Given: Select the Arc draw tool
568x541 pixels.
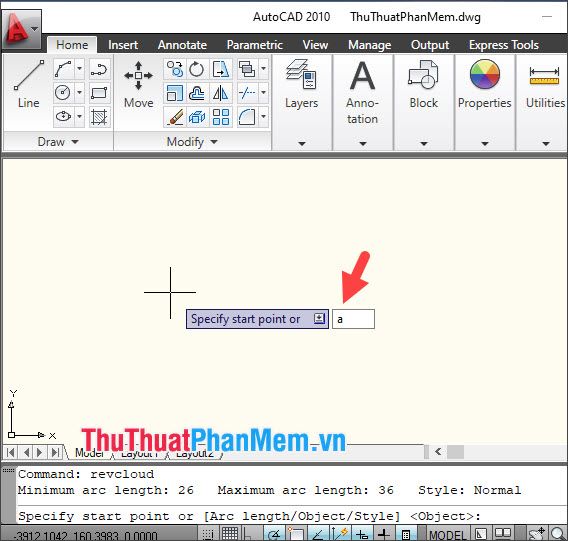Looking at the screenshot, I should pyautogui.click(x=63, y=69).
